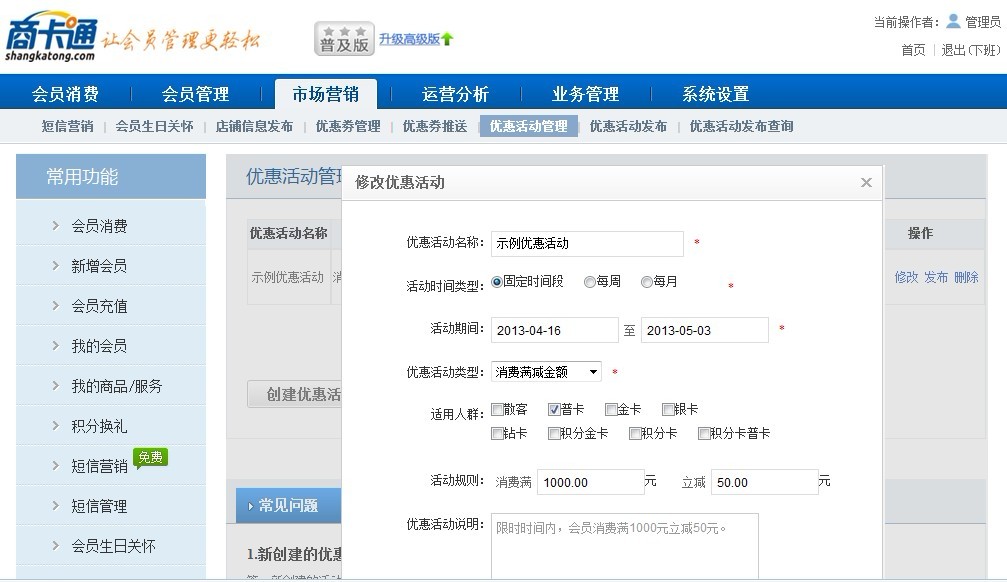Select the 每月 radio button
Viewport: 1007px width, 582px height.
coord(647,282)
